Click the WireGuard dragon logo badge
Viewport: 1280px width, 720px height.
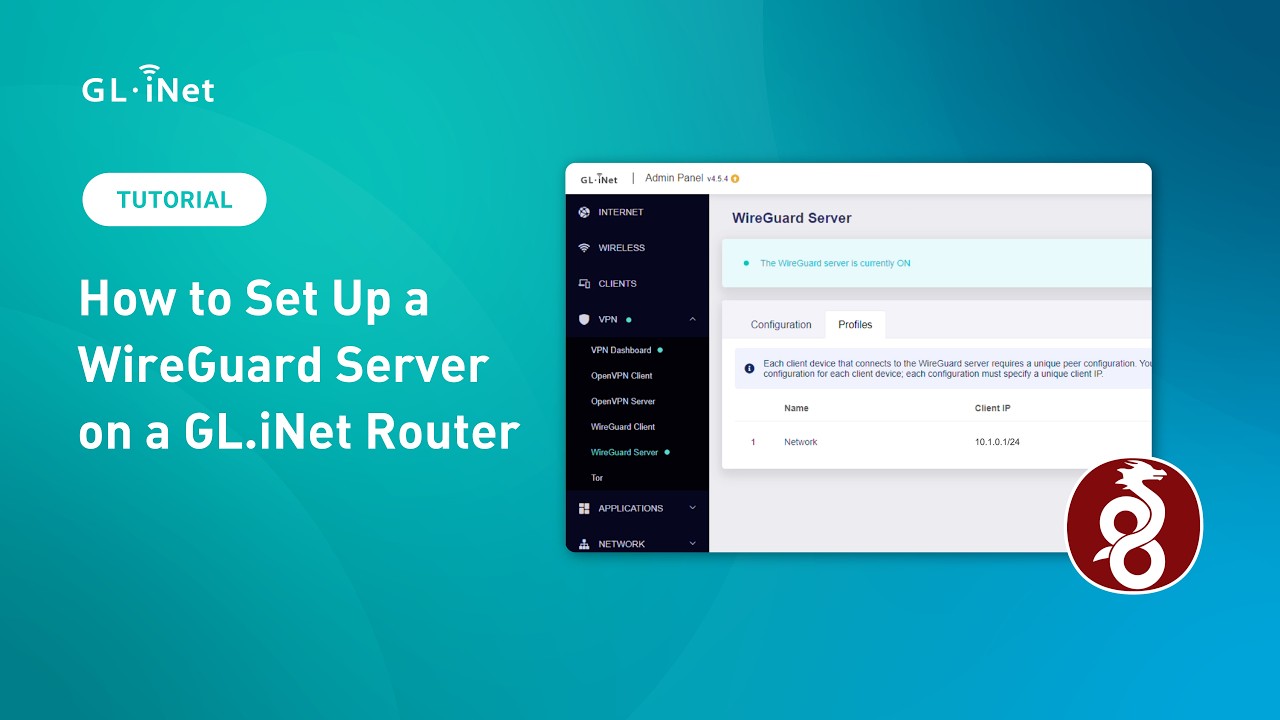(x=1134, y=524)
